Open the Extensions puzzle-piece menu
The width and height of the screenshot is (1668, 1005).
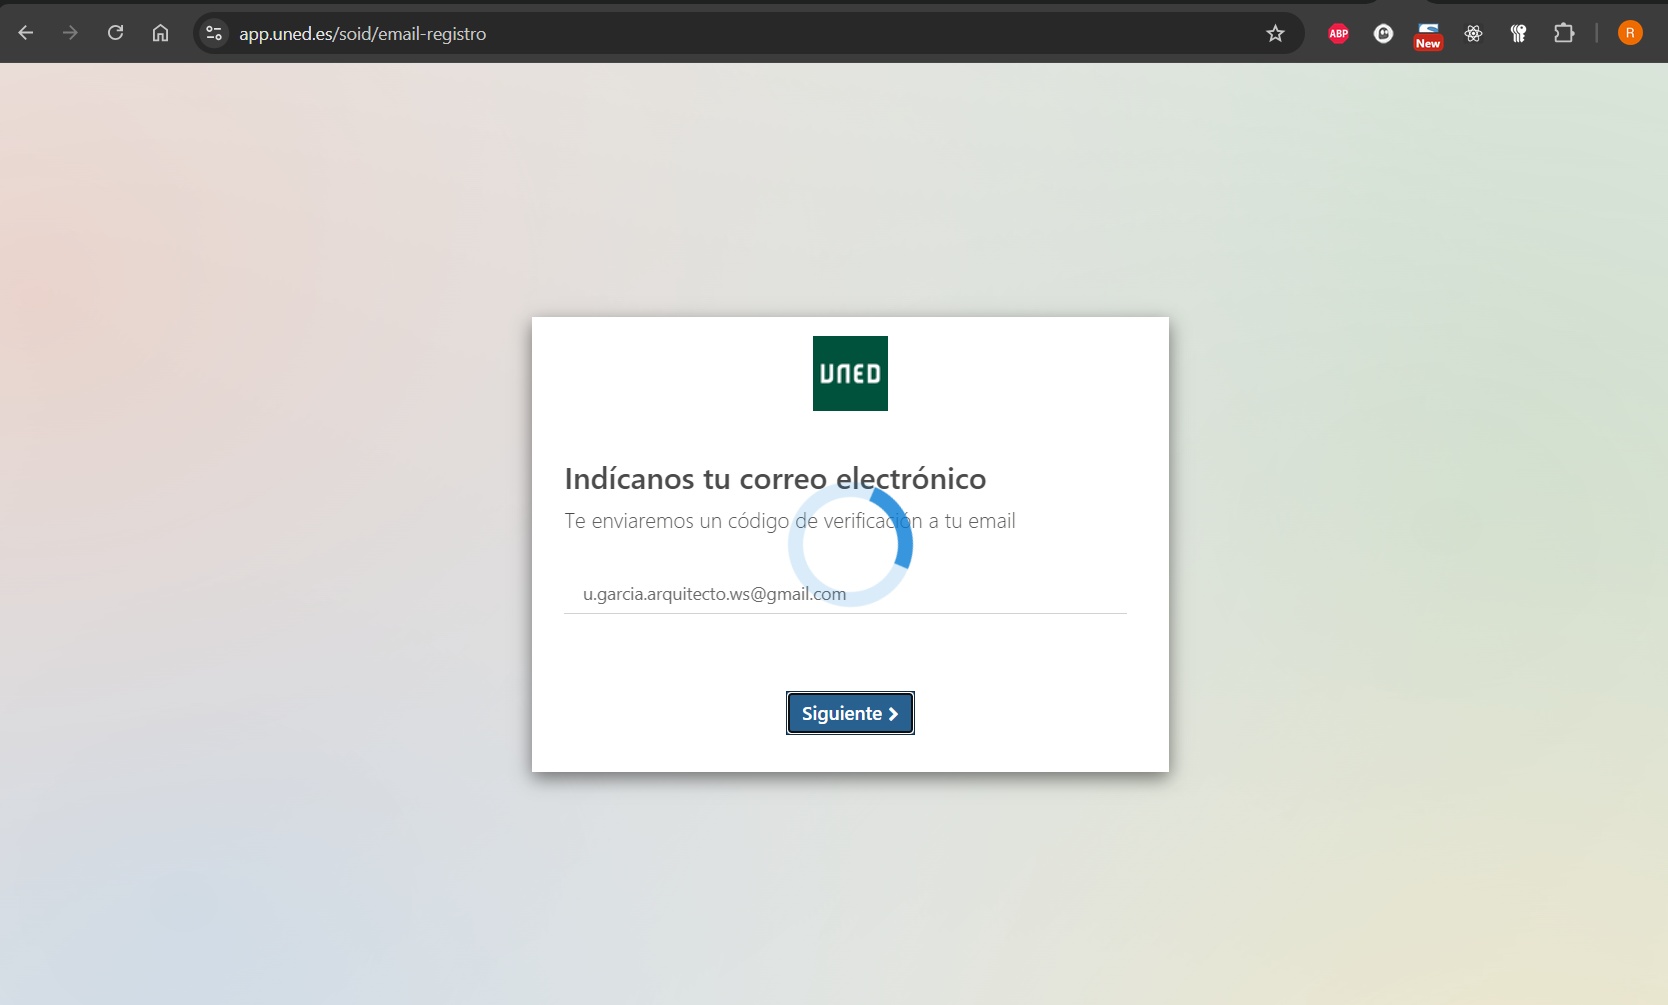point(1564,33)
